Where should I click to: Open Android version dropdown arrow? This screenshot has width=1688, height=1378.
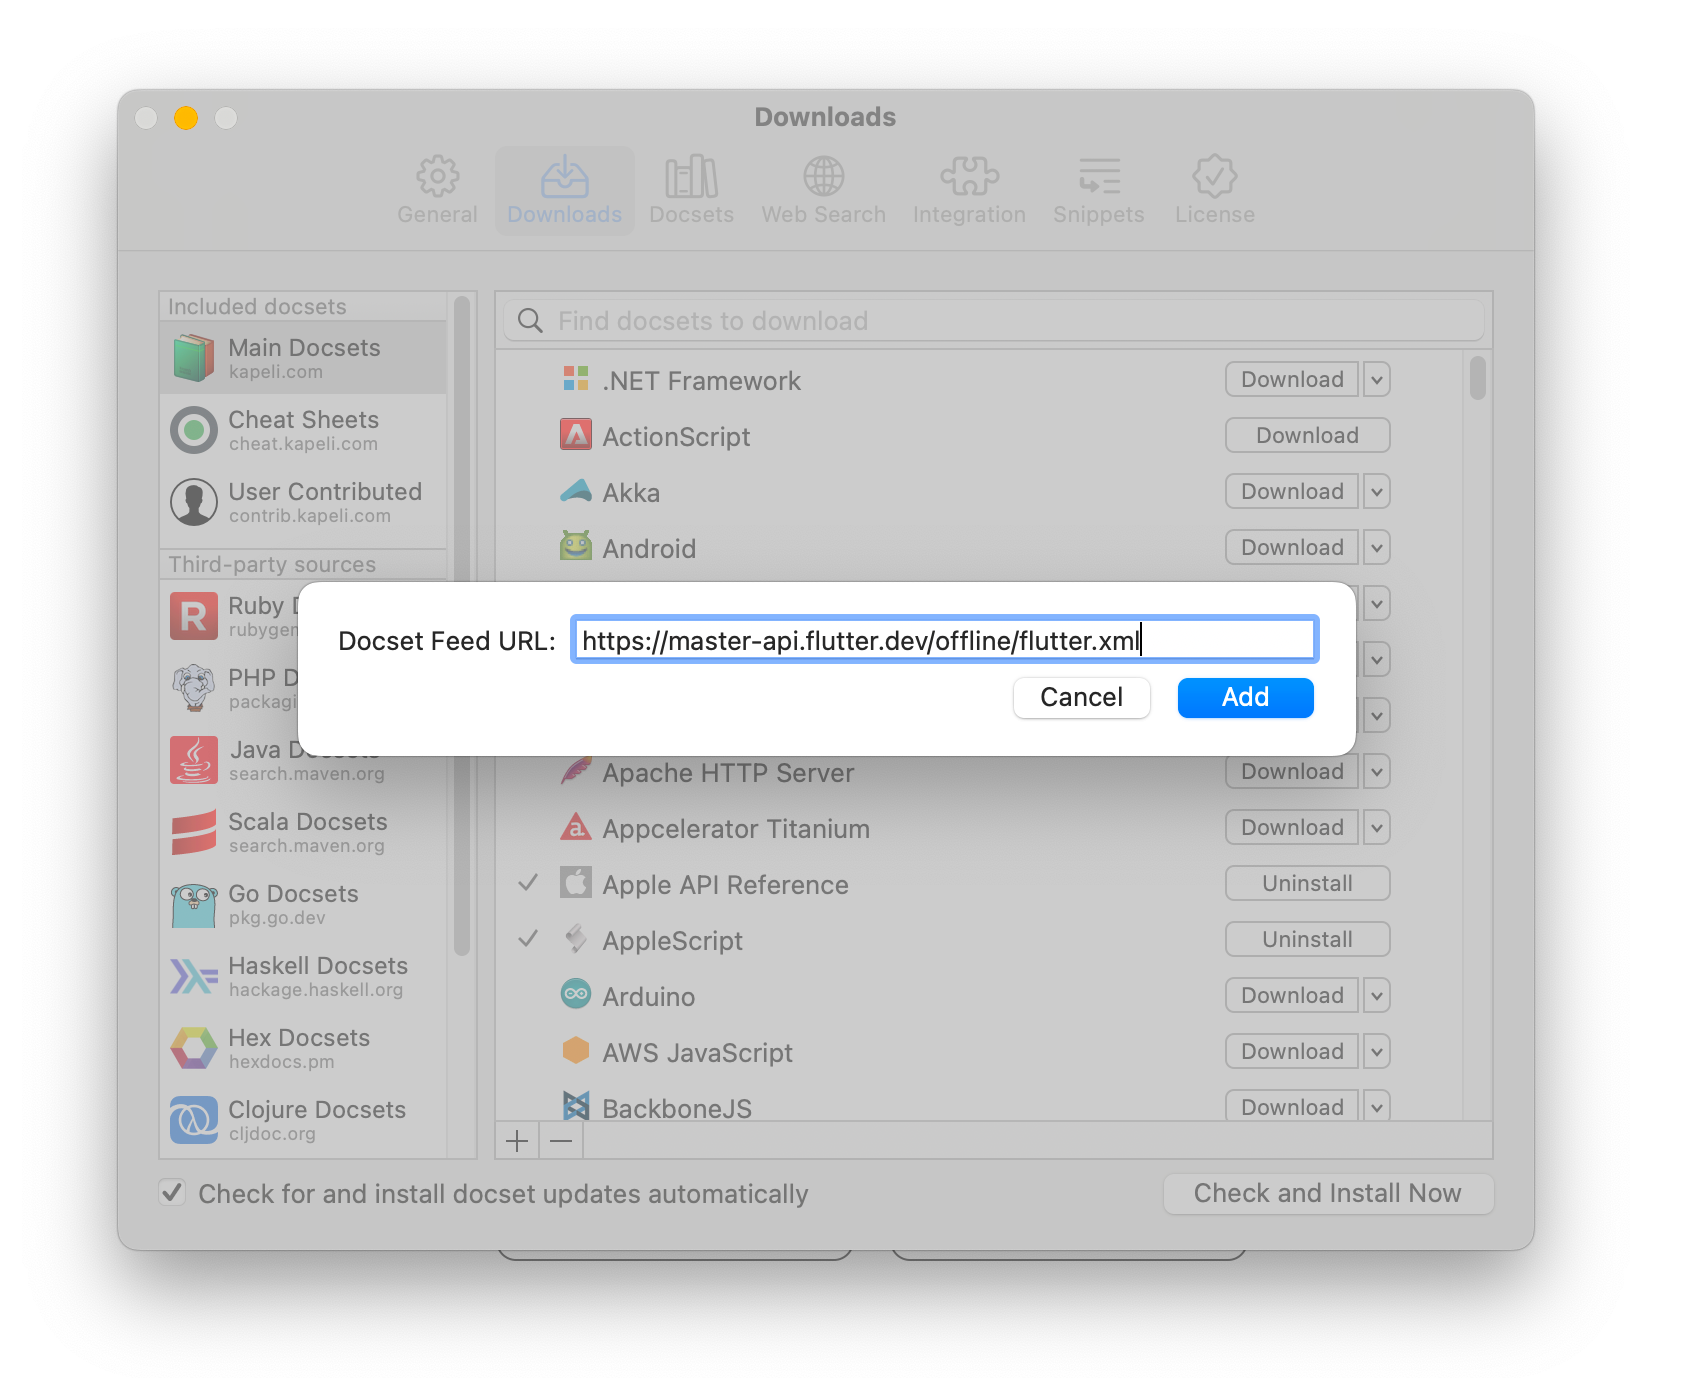click(x=1377, y=547)
